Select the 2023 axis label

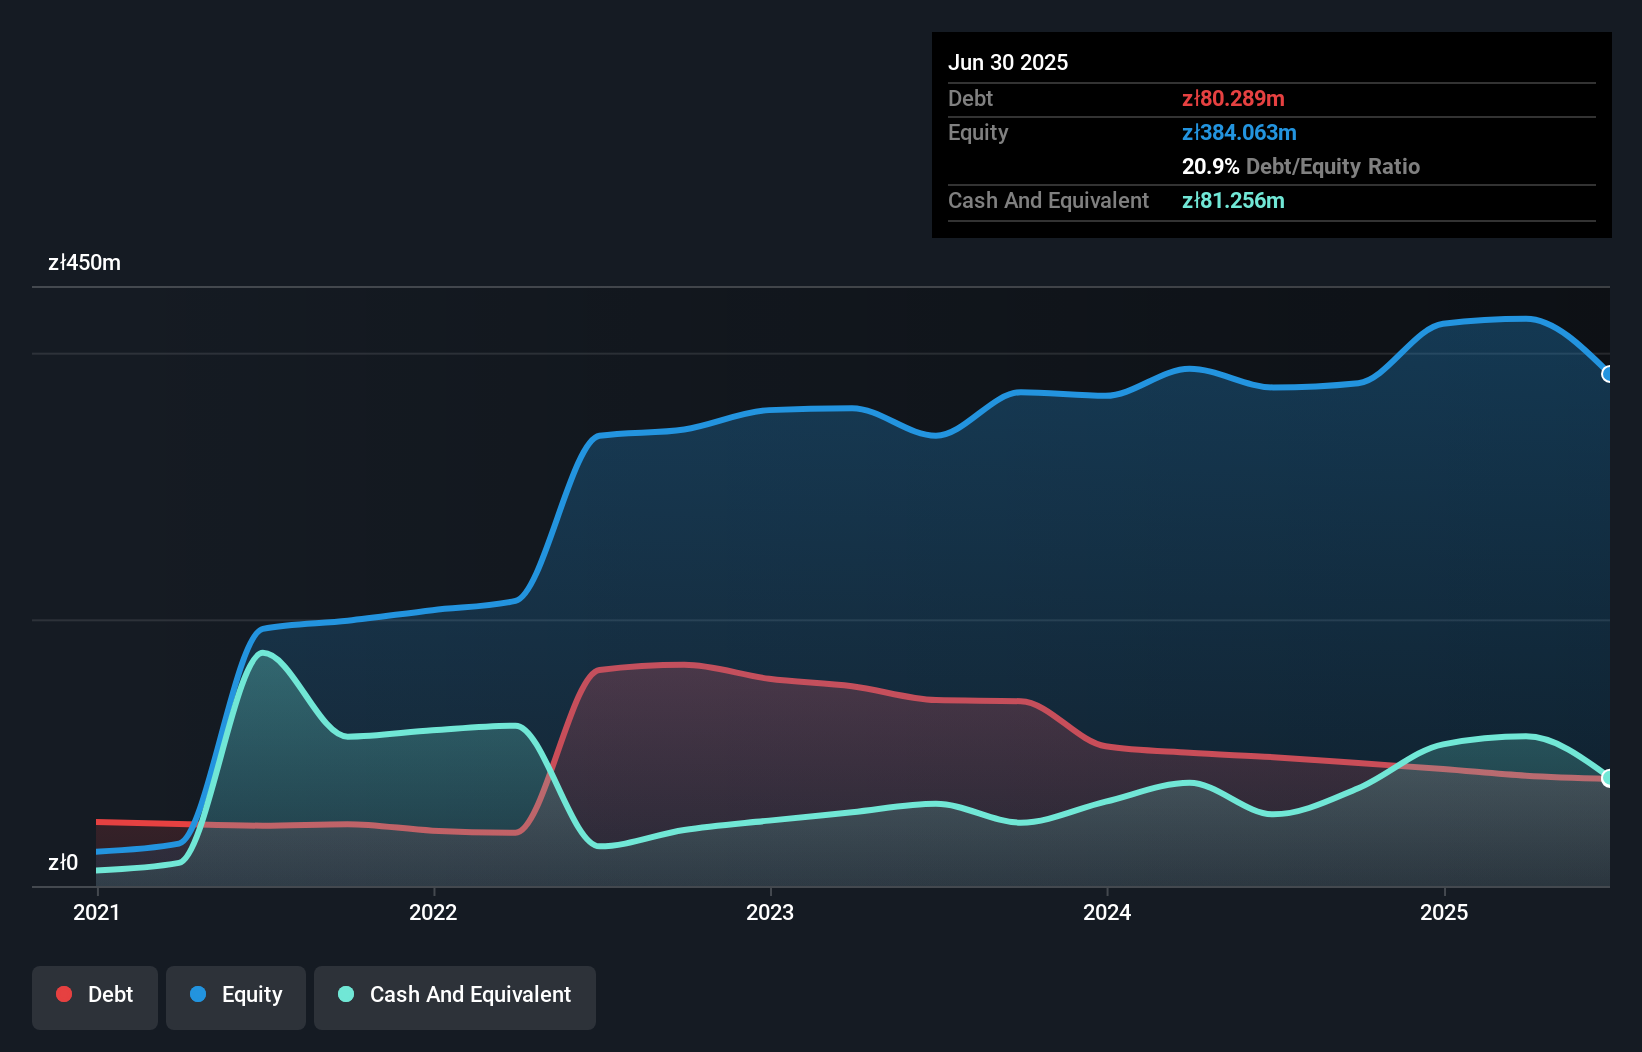tap(769, 912)
